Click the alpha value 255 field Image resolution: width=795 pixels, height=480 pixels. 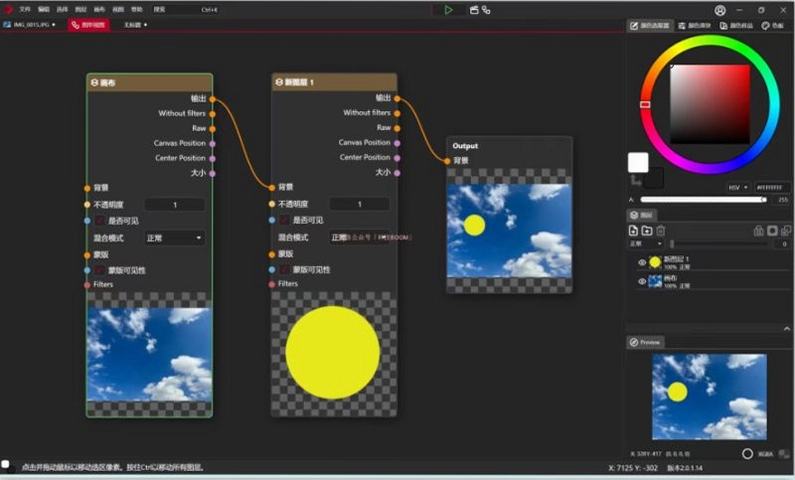click(x=782, y=200)
